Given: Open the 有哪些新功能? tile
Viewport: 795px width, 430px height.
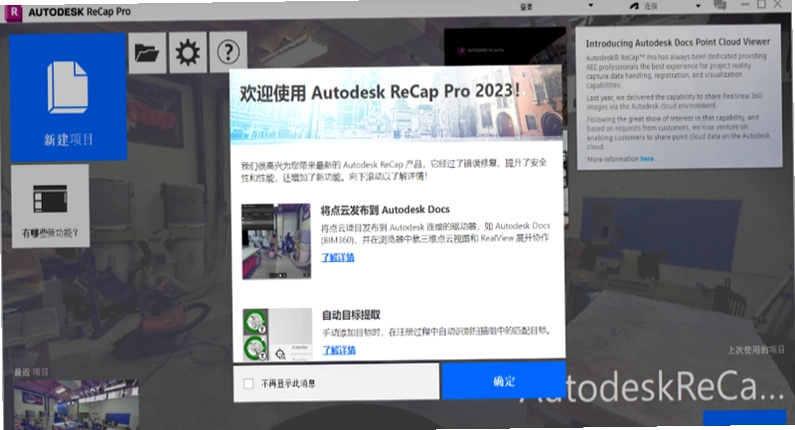Looking at the screenshot, I should point(50,206).
